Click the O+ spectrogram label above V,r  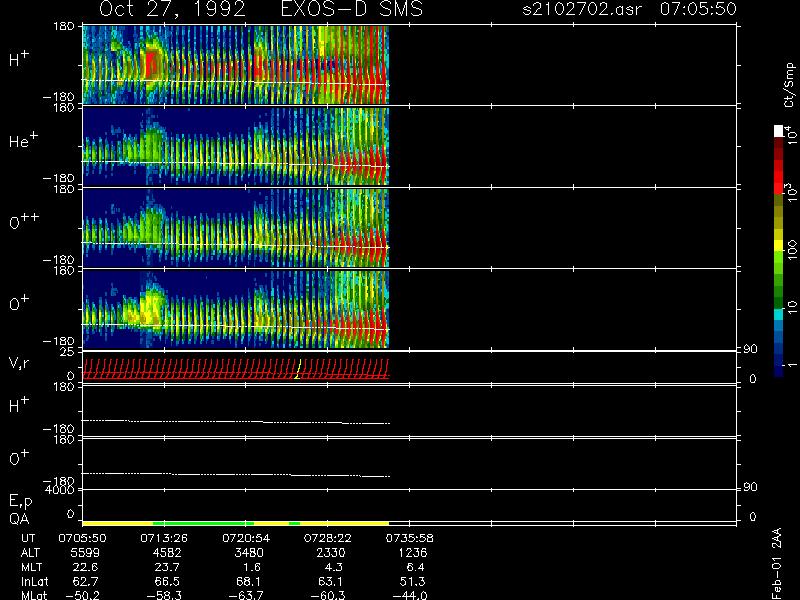pyautogui.click(x=19, y=304)
